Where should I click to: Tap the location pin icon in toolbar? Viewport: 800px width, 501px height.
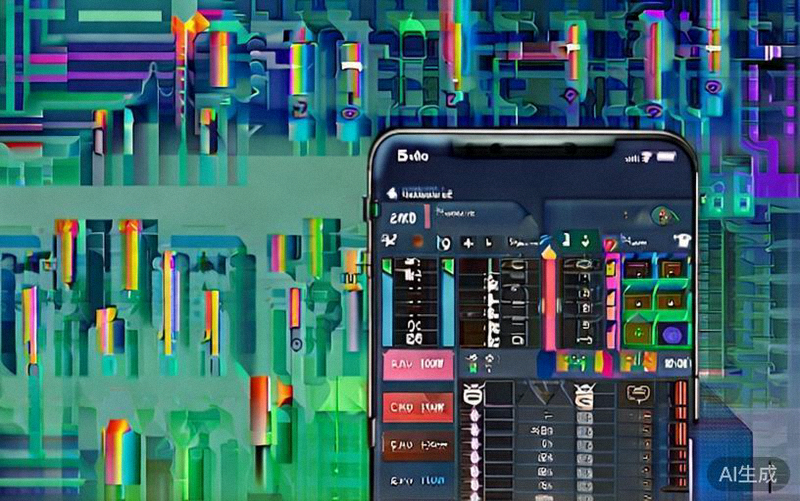tap(444, 242)
